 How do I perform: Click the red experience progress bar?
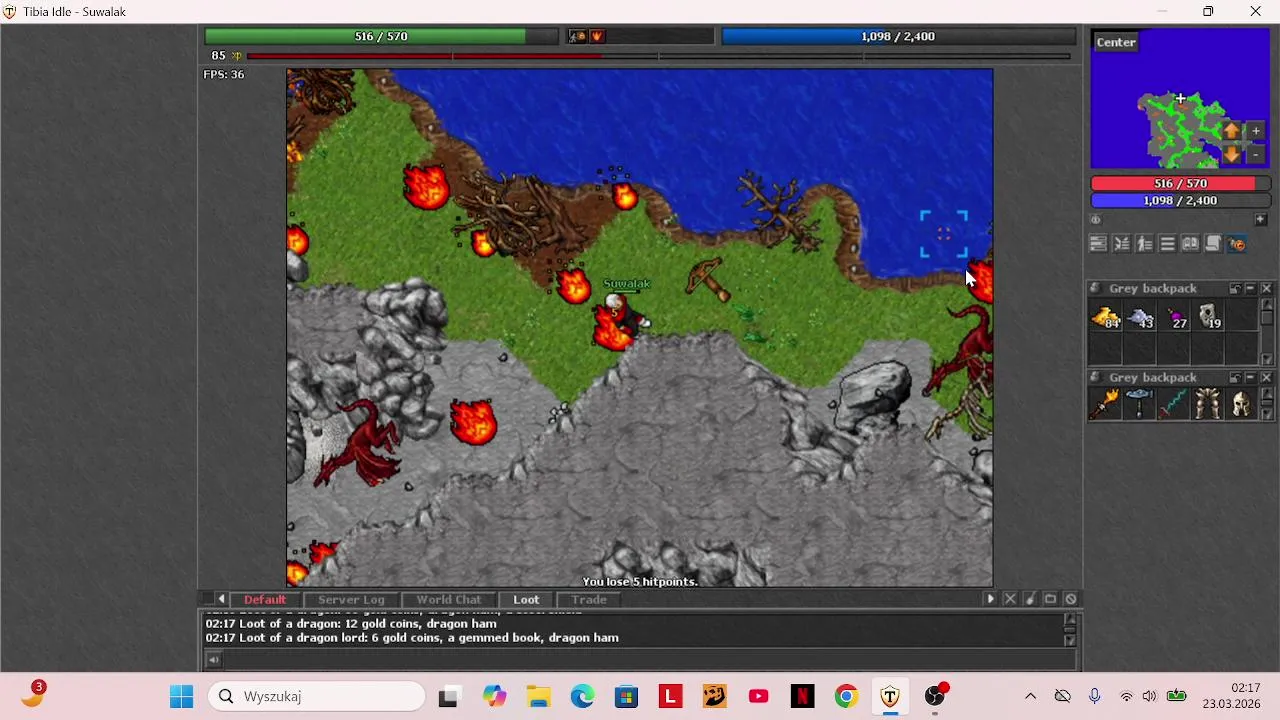(x=658, y=56)
